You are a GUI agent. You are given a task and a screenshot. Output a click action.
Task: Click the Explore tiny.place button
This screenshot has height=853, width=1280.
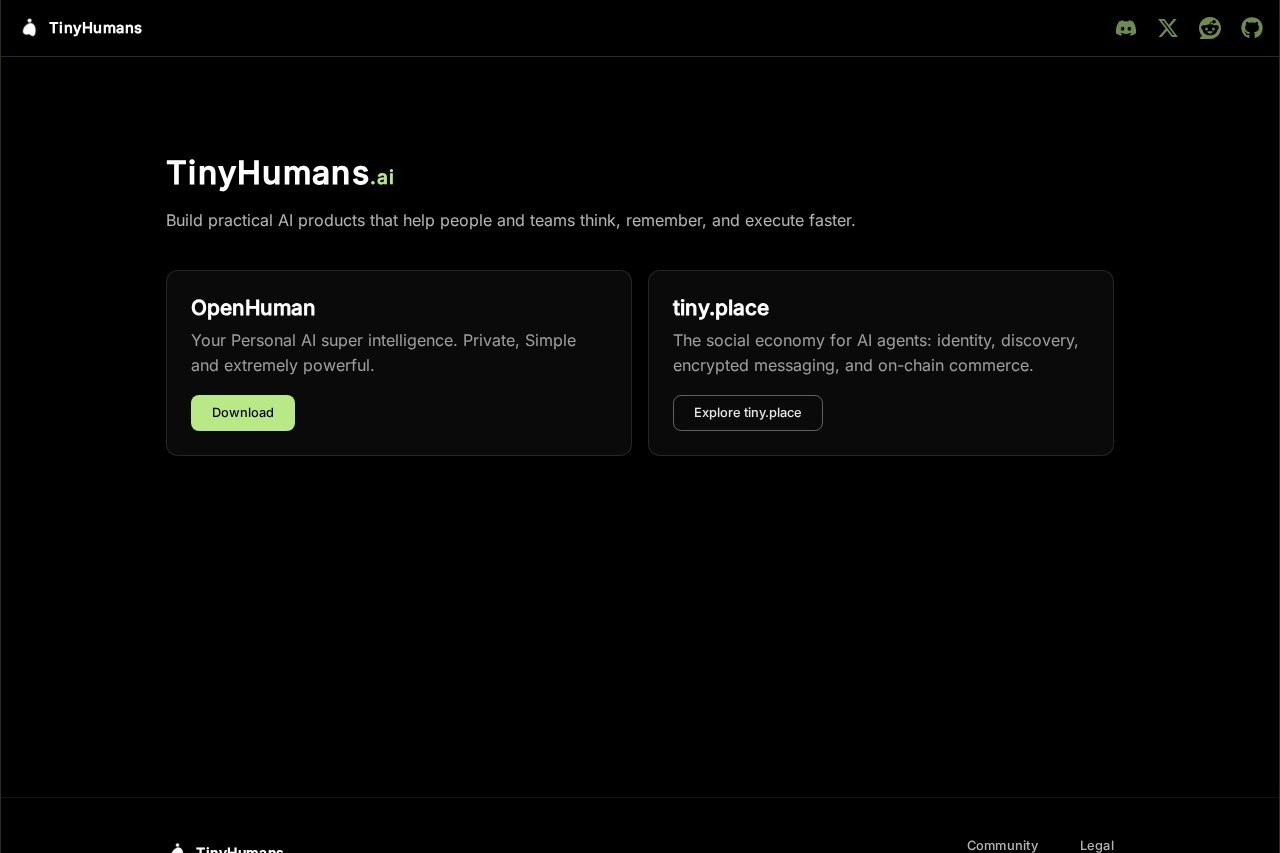pyautogui.click(x=748, y=413)
